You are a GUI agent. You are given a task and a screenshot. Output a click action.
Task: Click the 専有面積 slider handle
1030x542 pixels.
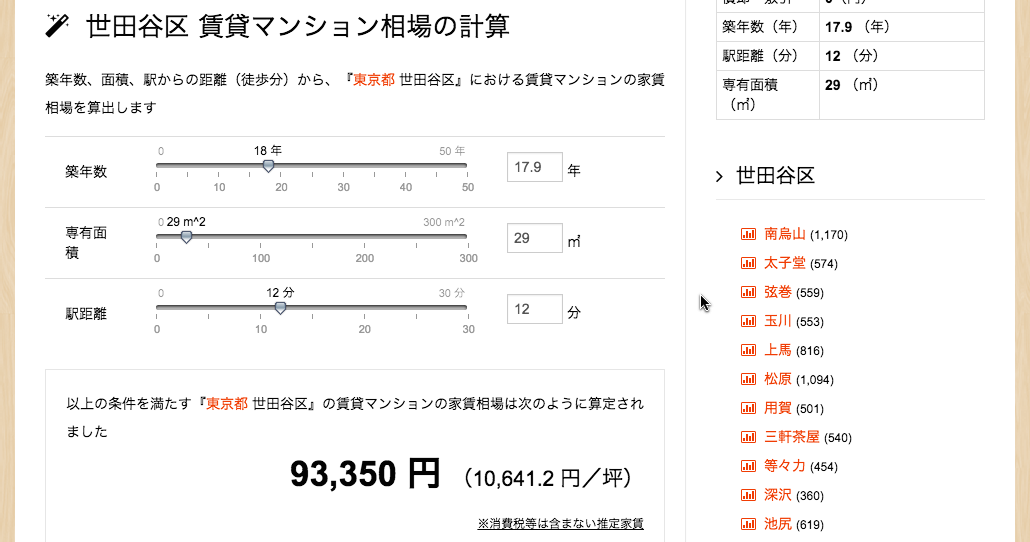coord(187,237)
